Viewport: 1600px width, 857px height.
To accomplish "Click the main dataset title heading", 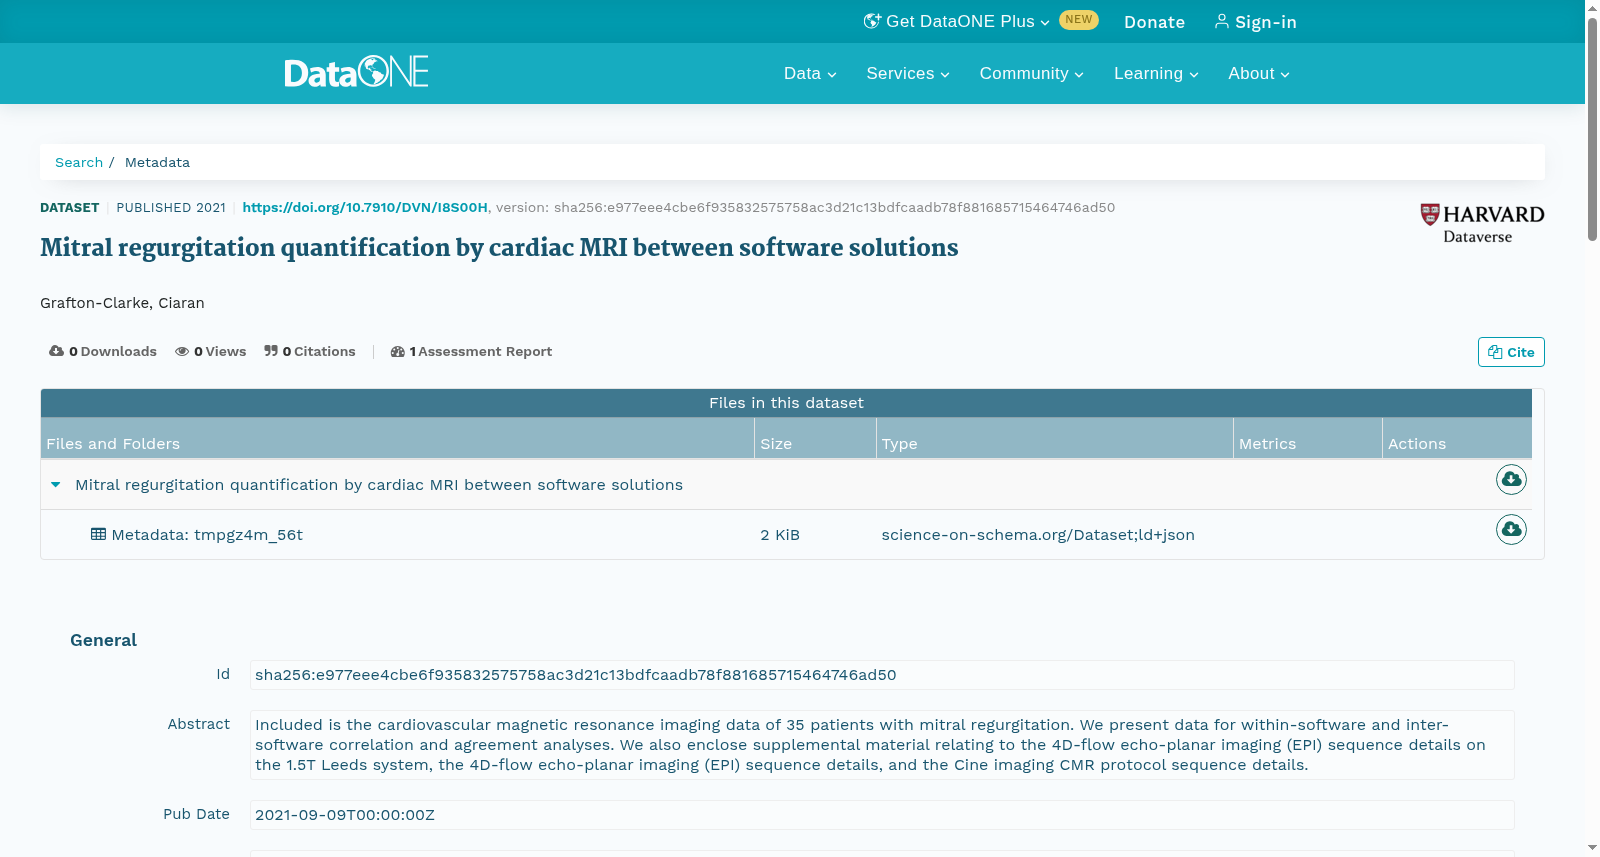I will 499,248.
